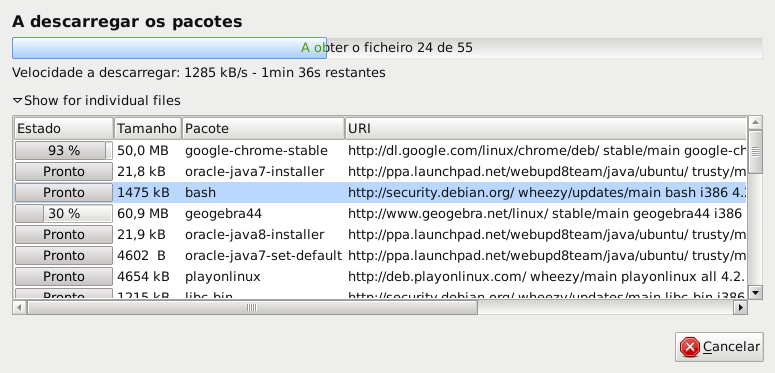Click the 93 % progress cell
Viewport: 775px width, 373px height.
[x=64, y=151]
